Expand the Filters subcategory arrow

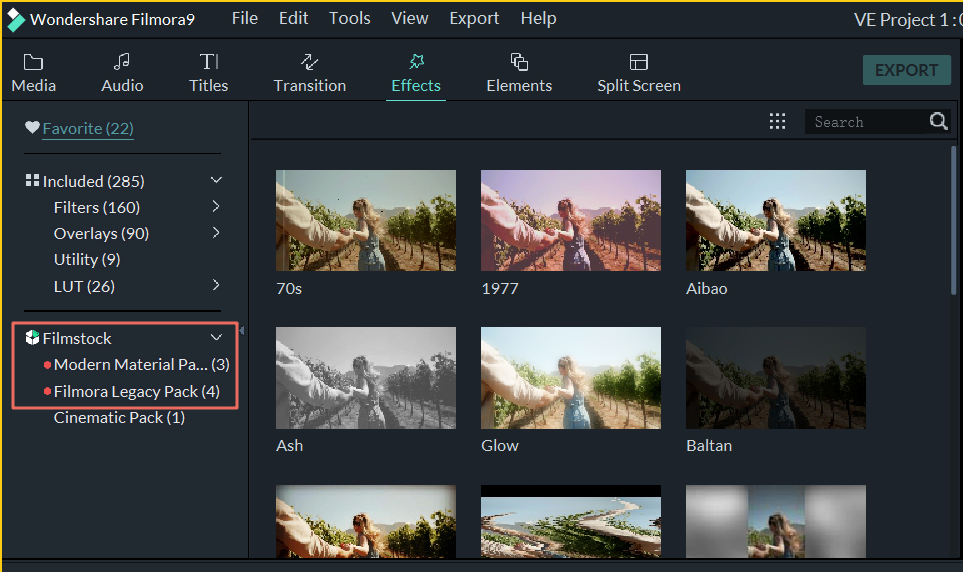pos(216,207)
